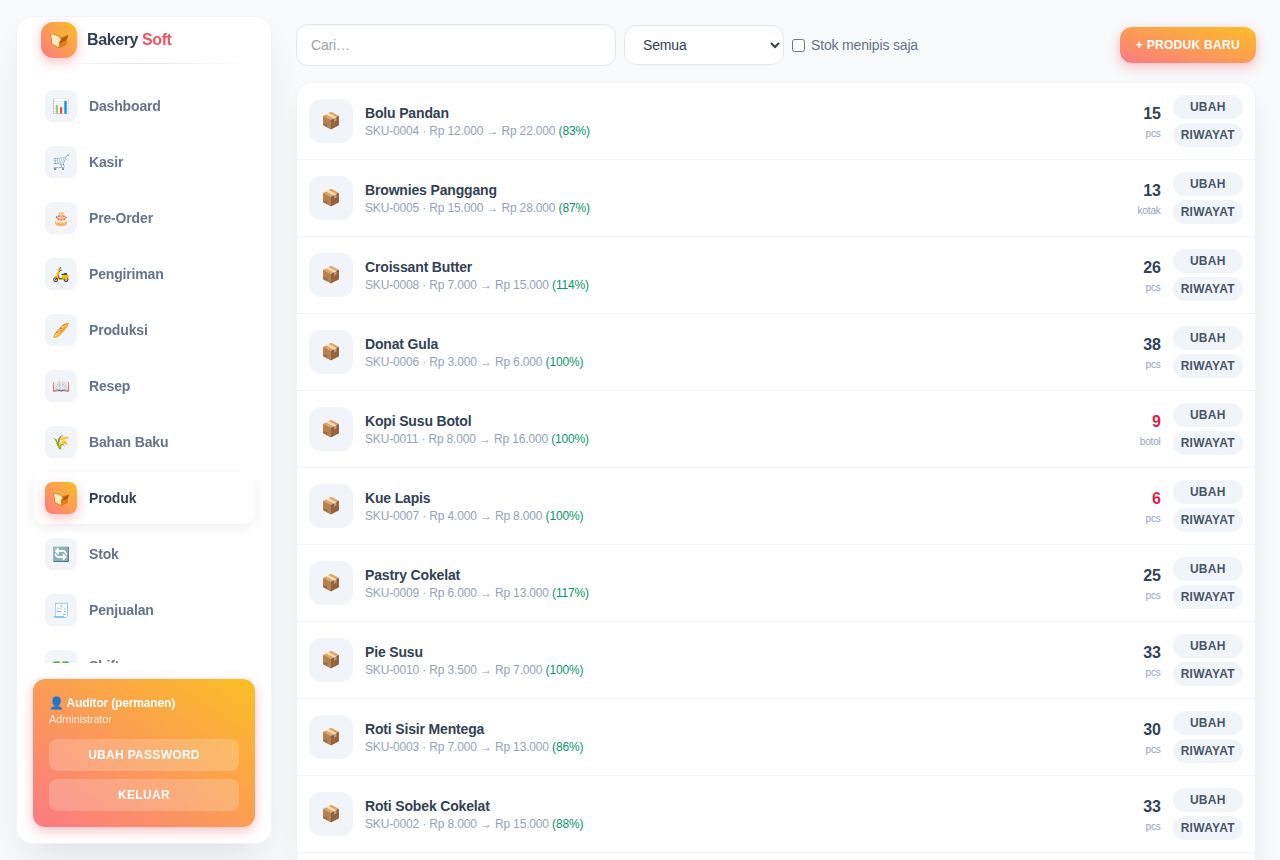The width and height of the screenshot is (1280, 860).
Task: Focus the Cari search field
Action: (456, 45)
